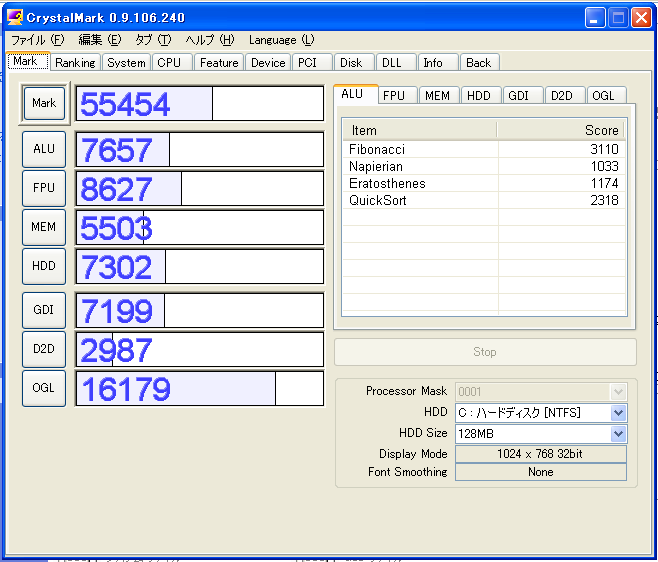Click the Stop button

(485, 352)
